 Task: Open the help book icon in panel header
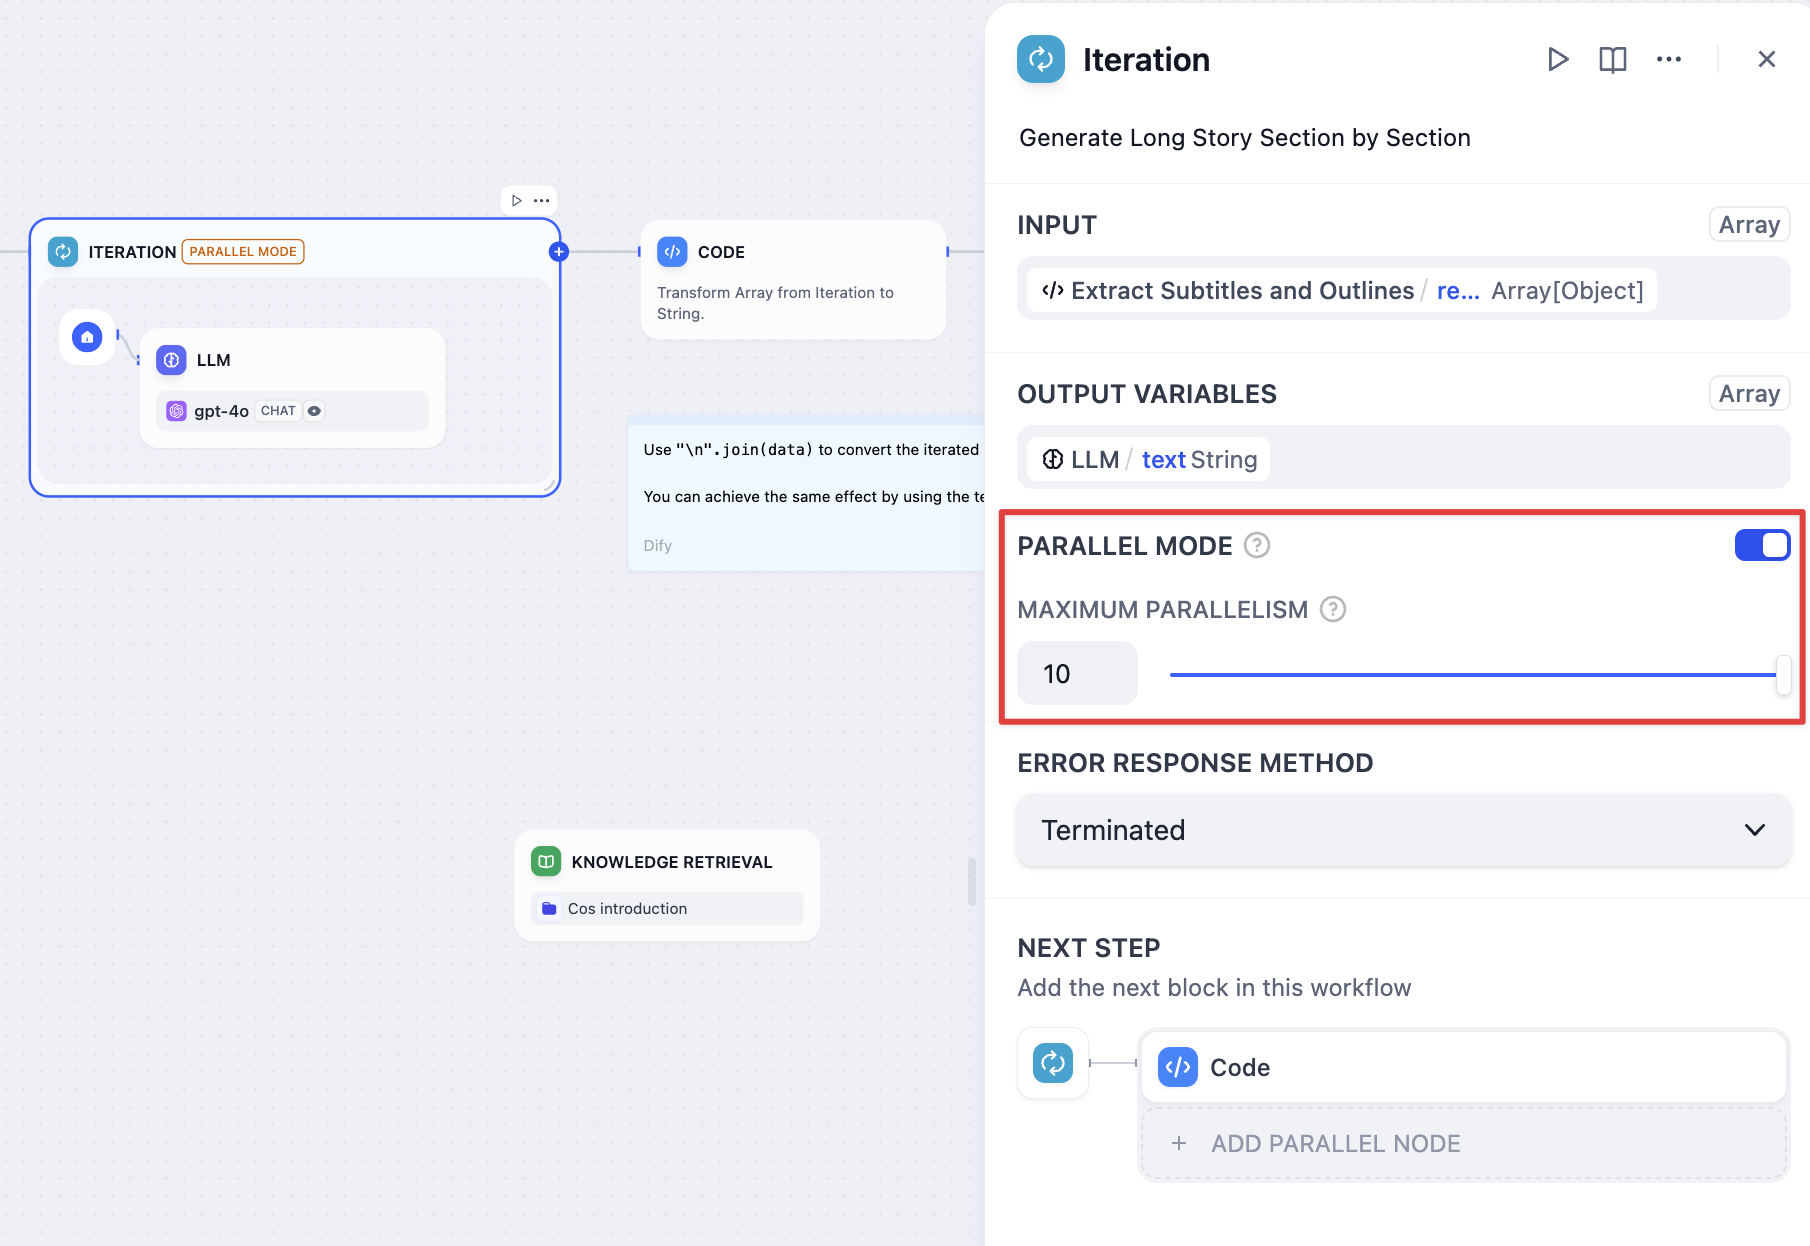click(1612, 60)
